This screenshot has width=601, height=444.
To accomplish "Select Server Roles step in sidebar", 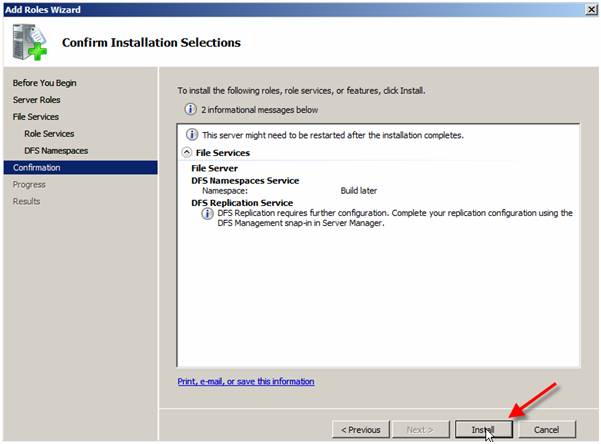I will [36, 100].
